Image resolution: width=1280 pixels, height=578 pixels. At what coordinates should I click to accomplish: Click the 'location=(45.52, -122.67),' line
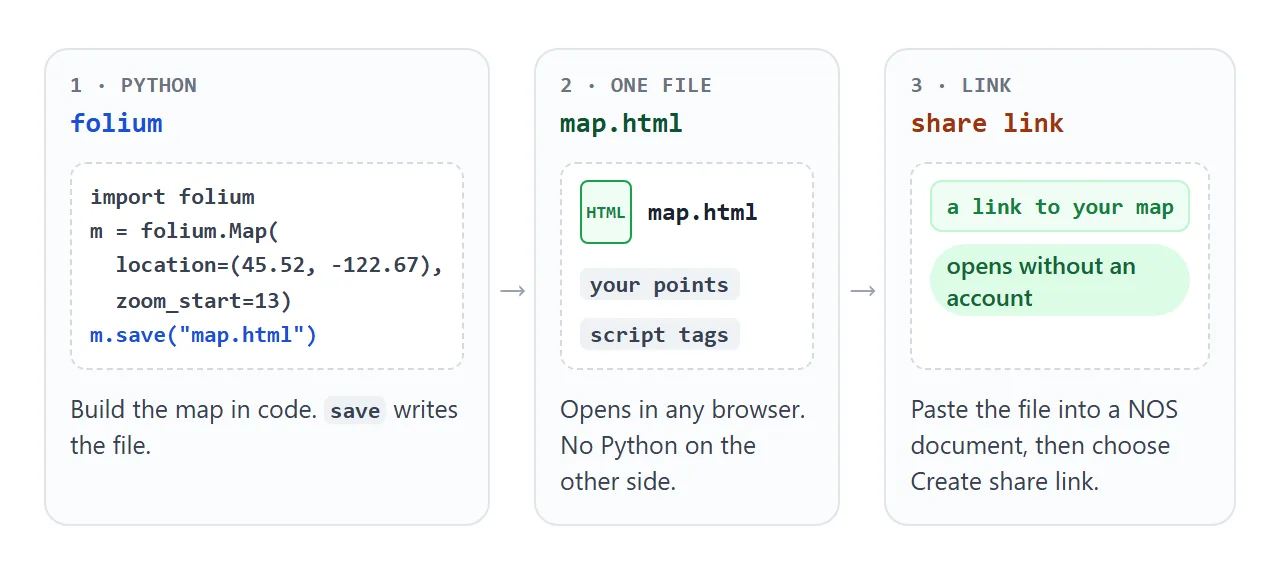[279, 264]
